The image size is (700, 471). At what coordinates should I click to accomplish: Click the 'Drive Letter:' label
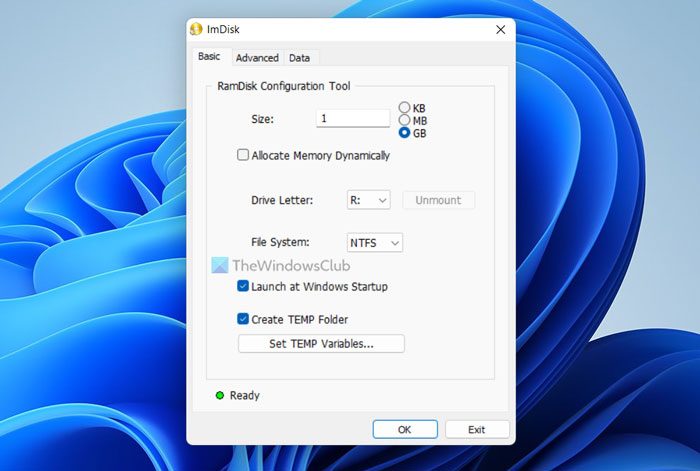point(282,200)
